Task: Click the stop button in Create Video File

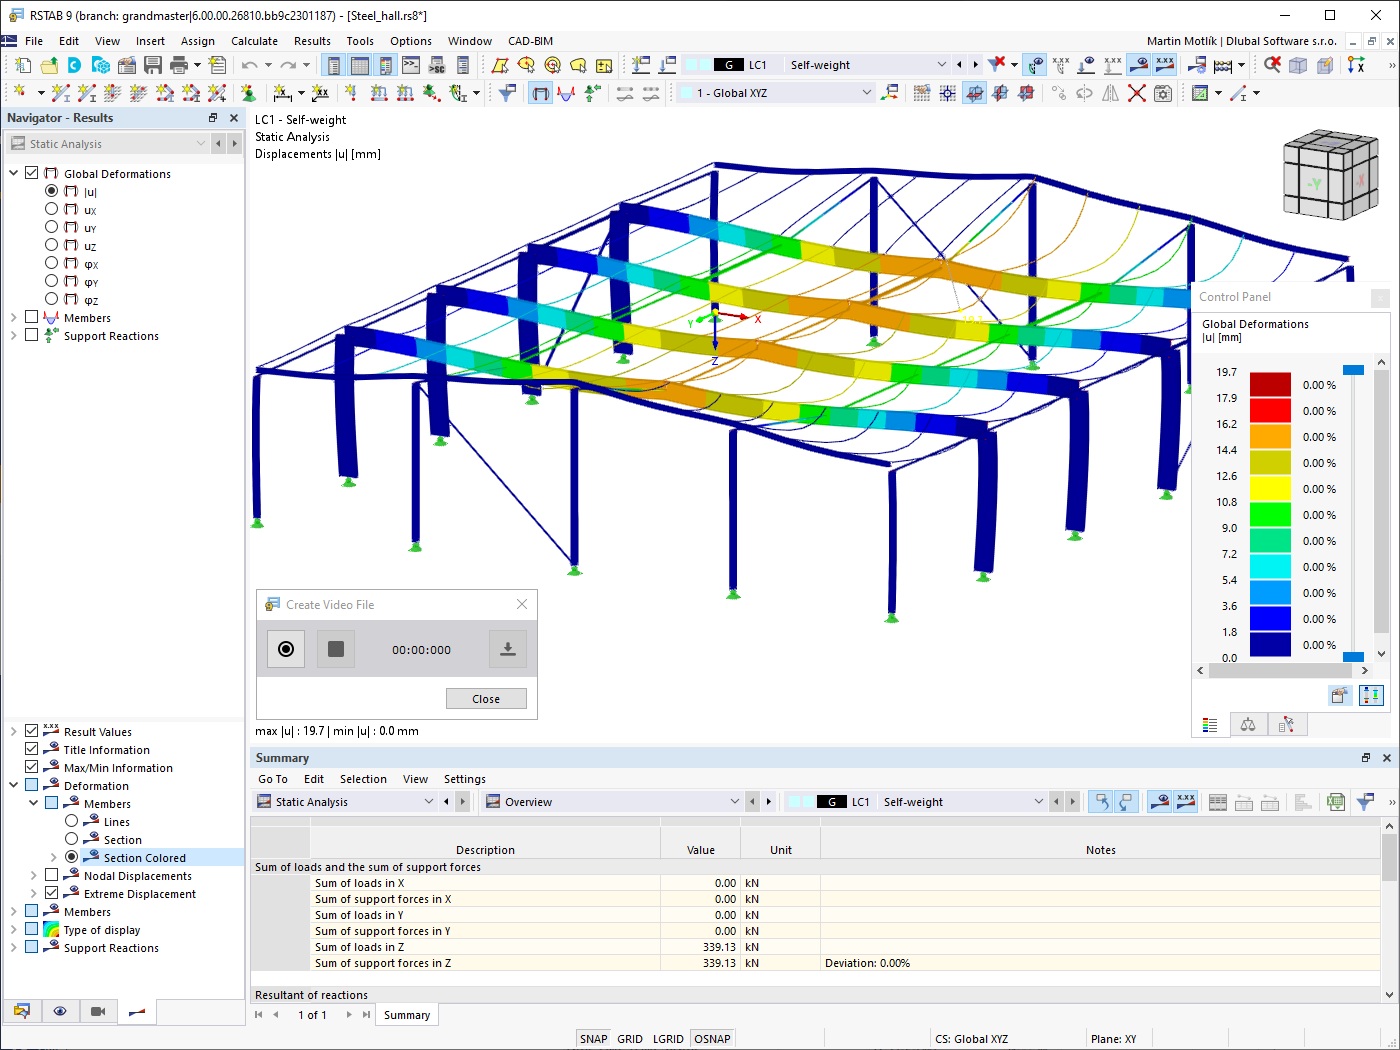Action: click(336, 649)
